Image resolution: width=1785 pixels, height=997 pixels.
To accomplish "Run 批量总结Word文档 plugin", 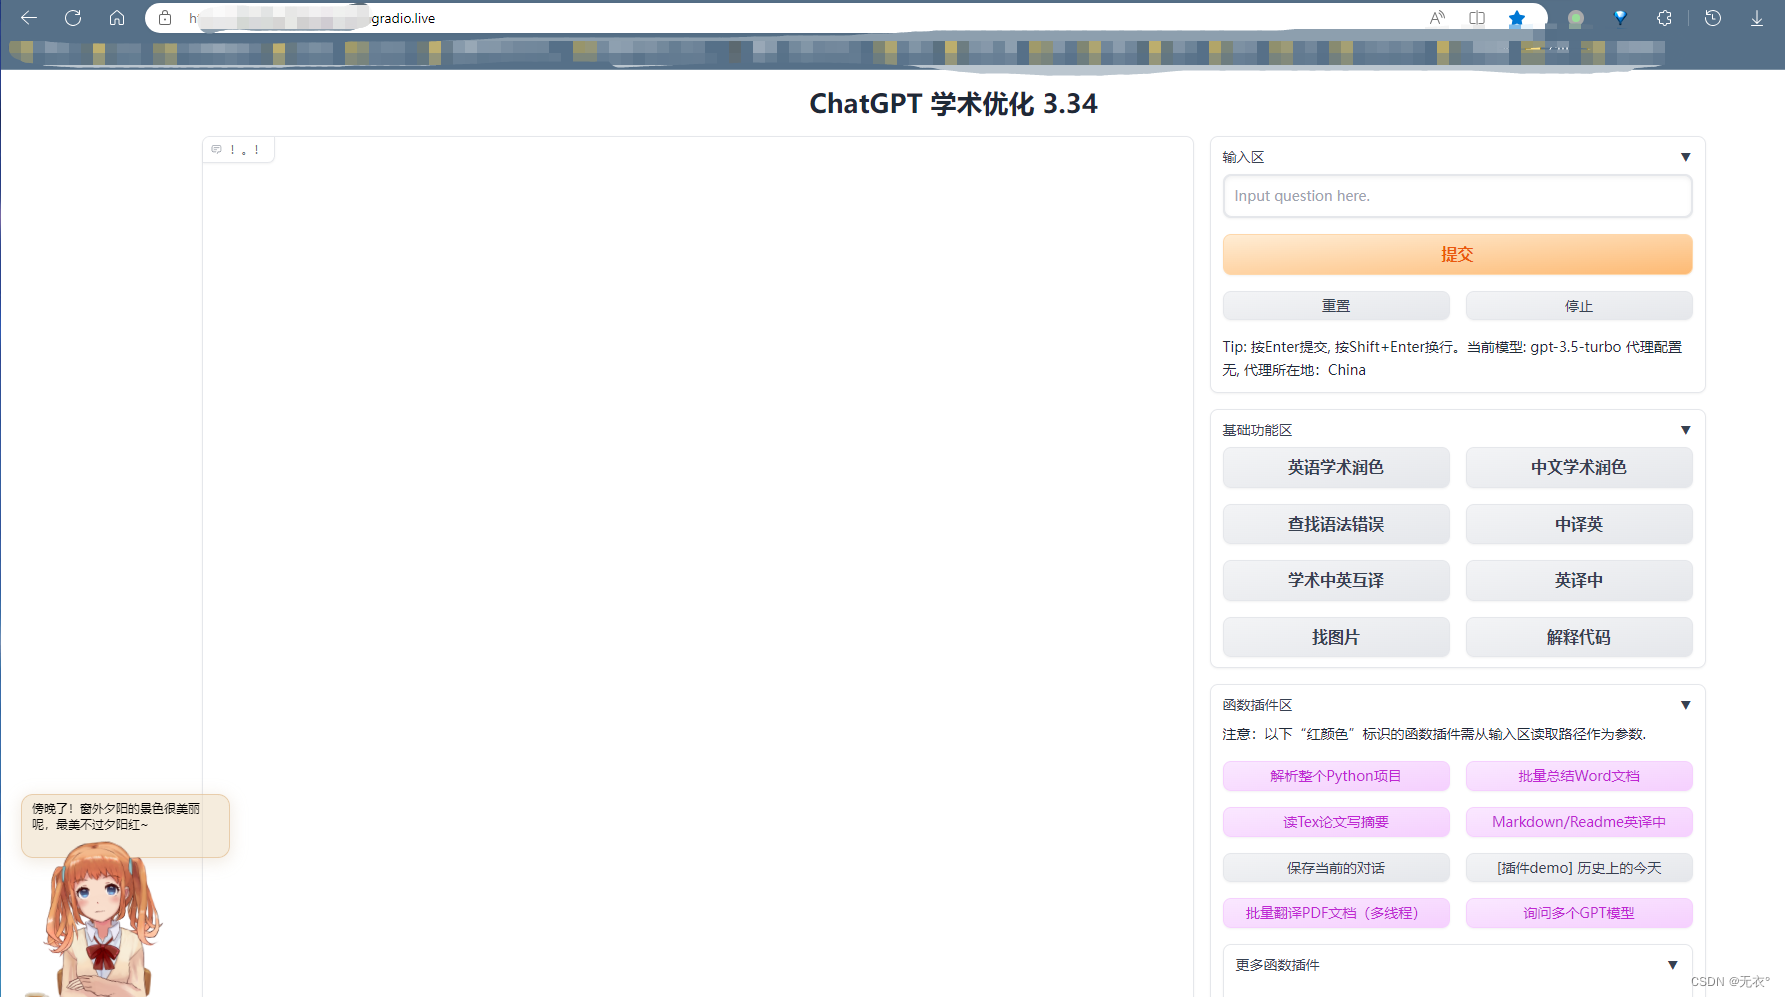I will pyautogui.click(x=1579, y=776).
